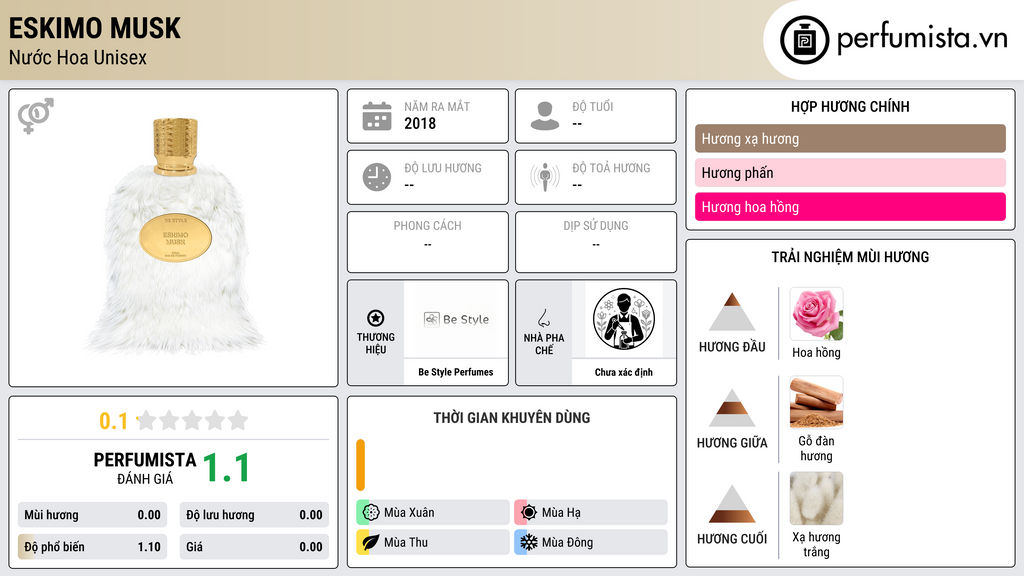
Task: Click the Hương Giữa pyramid icon
Action: [732, 408]
